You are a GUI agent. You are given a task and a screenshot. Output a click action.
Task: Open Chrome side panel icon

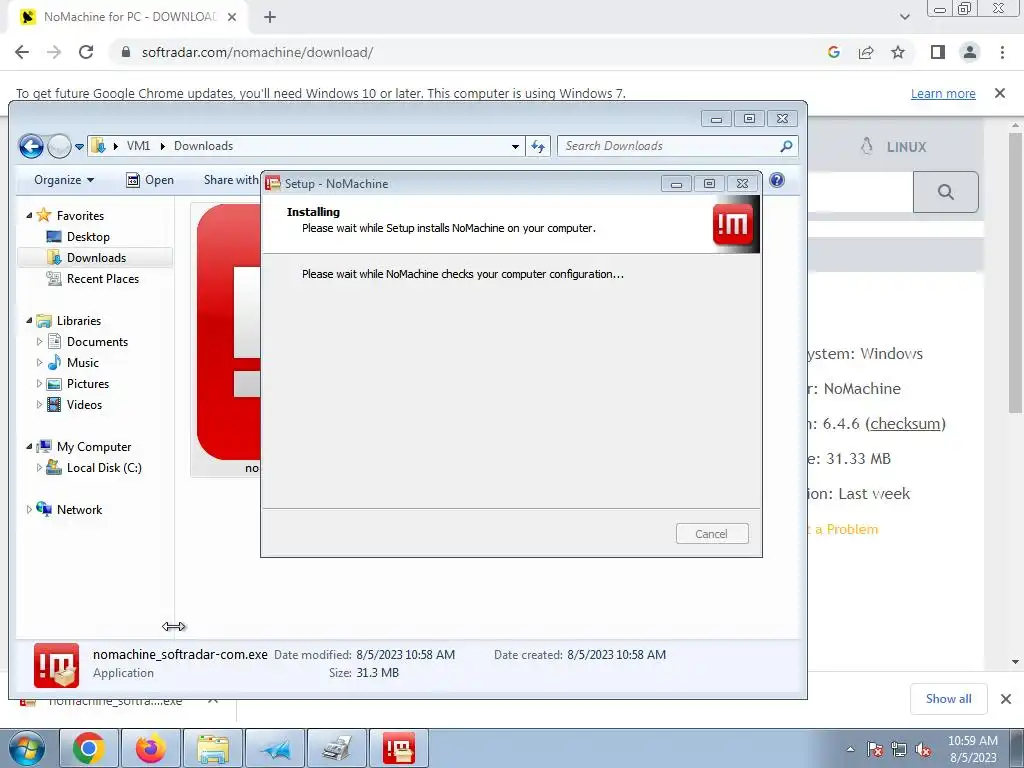[x=938, y=52]
